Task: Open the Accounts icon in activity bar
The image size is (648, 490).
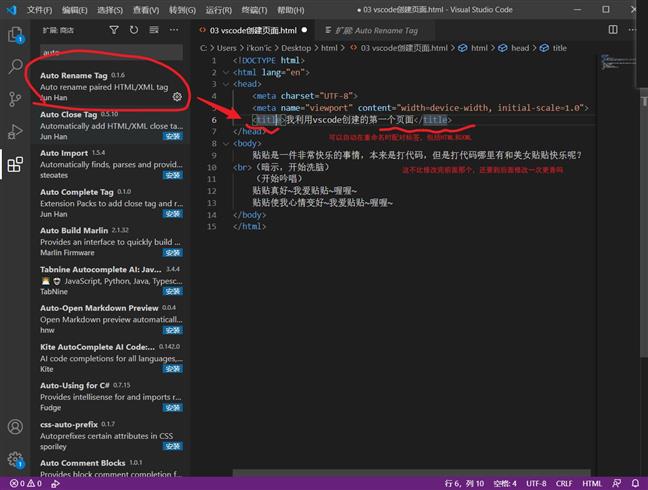Action: 15,426
